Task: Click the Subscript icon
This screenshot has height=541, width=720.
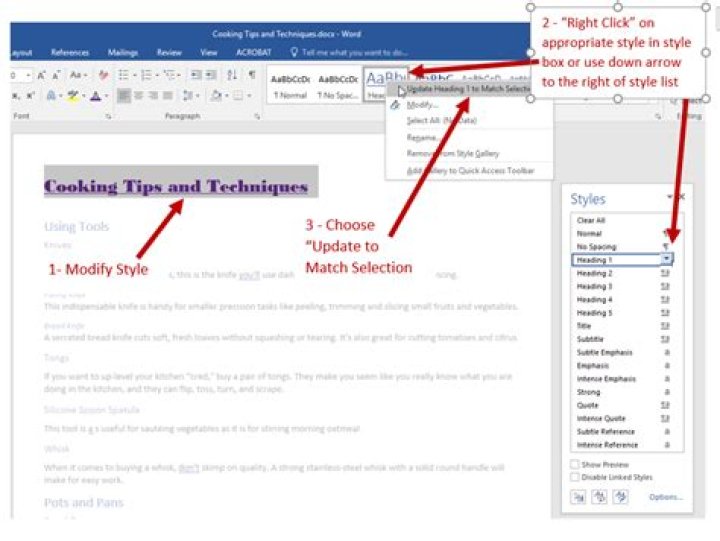Action: [16, 96]
